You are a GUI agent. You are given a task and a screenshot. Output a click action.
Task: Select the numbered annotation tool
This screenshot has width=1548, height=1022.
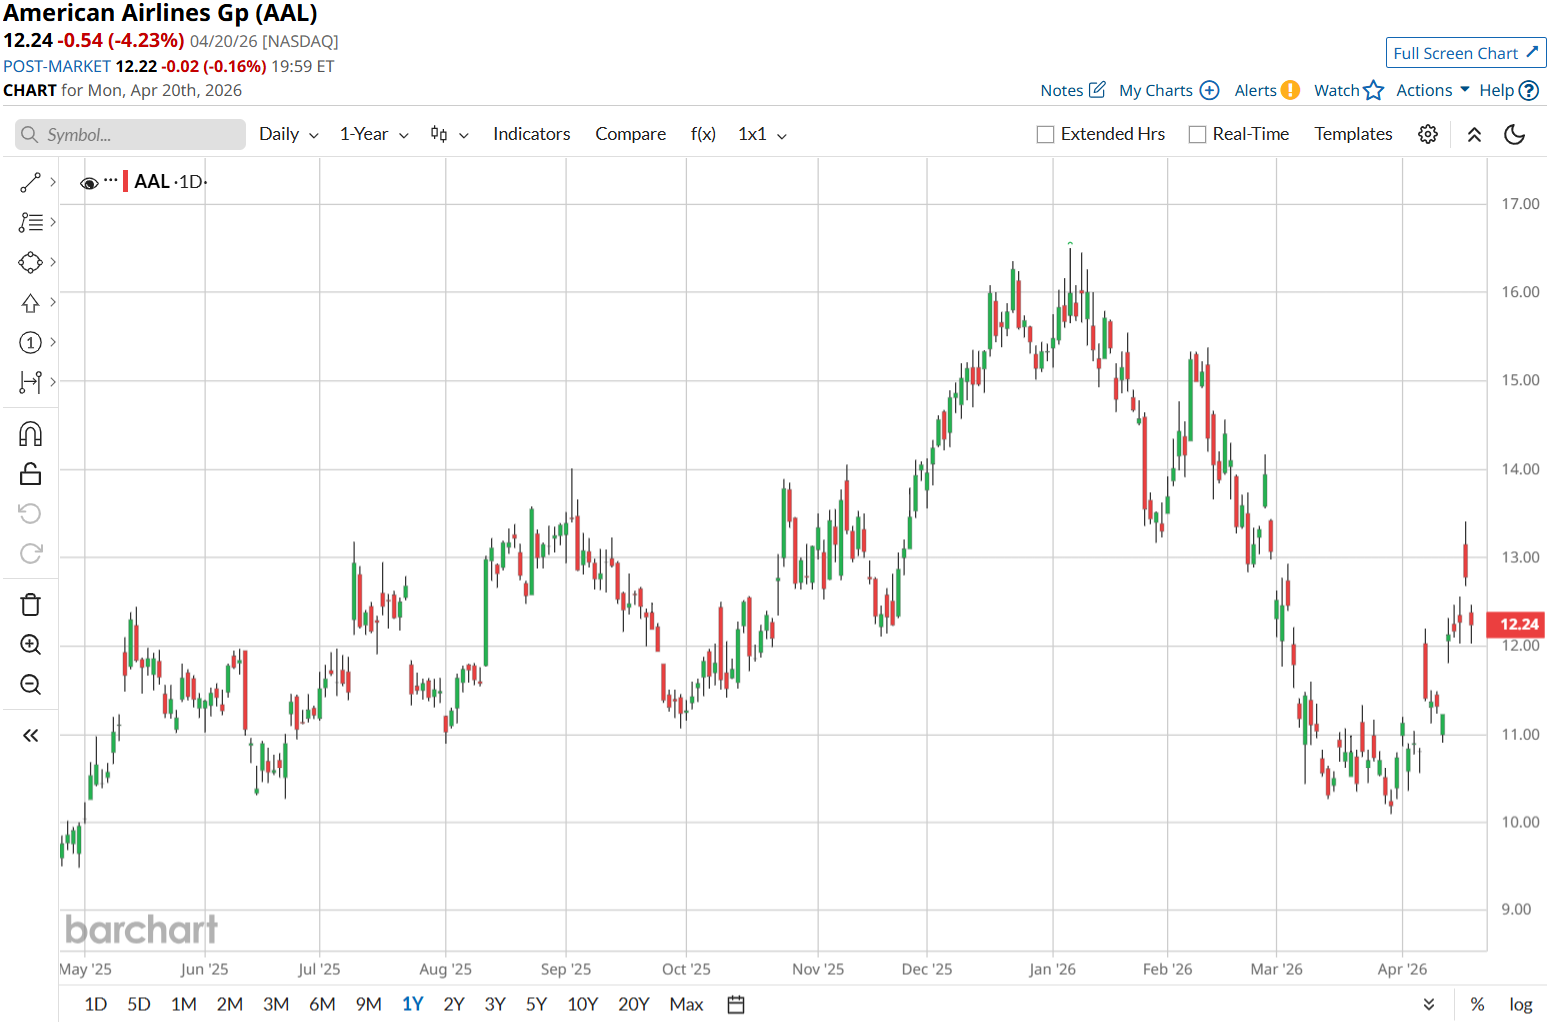tap(30, 342)
